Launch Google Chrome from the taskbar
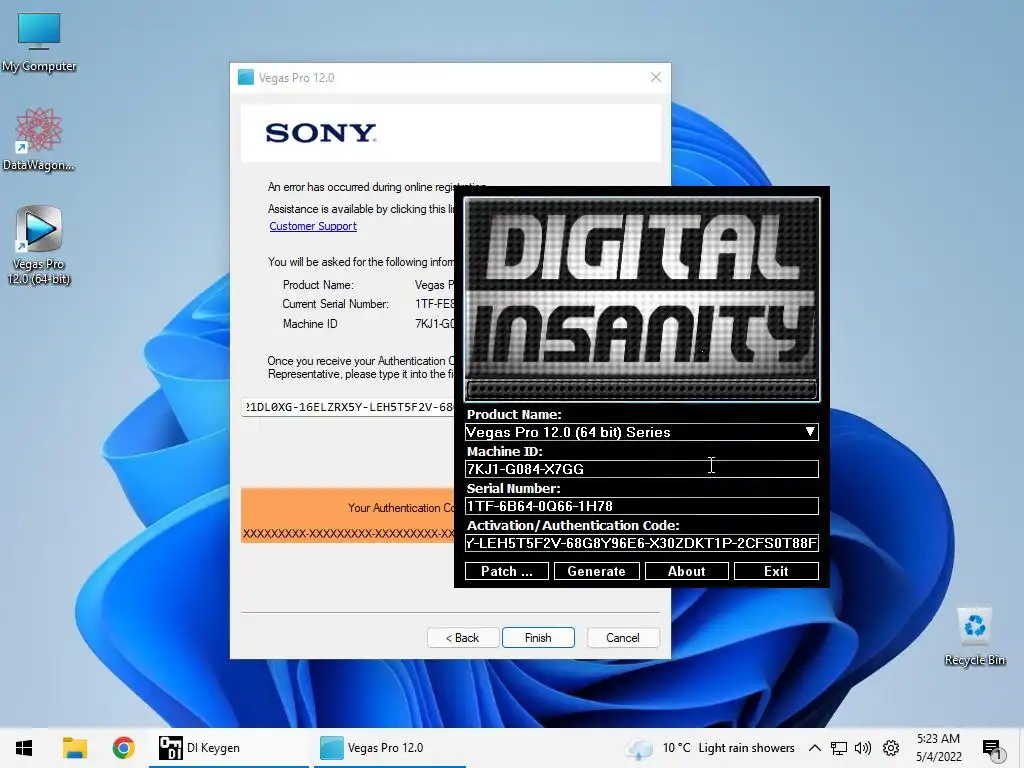 tap(123, 748)
